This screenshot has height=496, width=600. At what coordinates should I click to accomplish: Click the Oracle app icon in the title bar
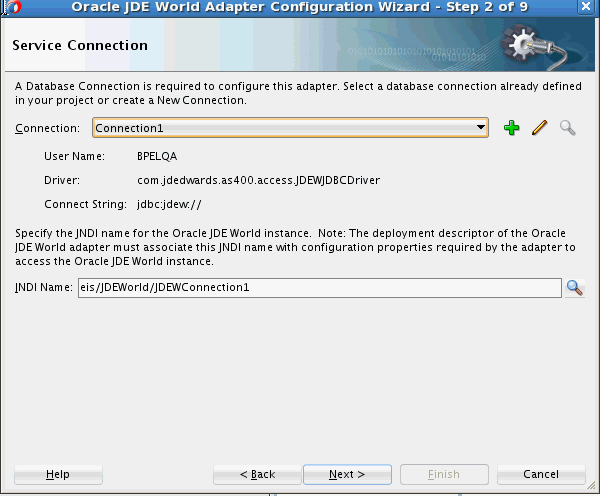coord(13,7)
